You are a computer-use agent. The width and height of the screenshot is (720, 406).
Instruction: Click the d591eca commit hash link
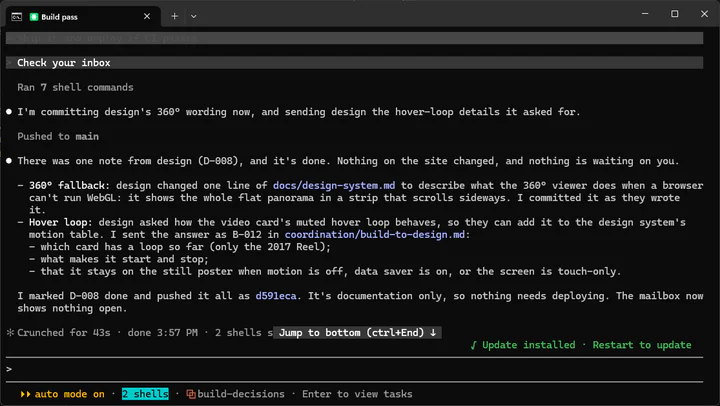pyautogui.click(x=276, y=296)
